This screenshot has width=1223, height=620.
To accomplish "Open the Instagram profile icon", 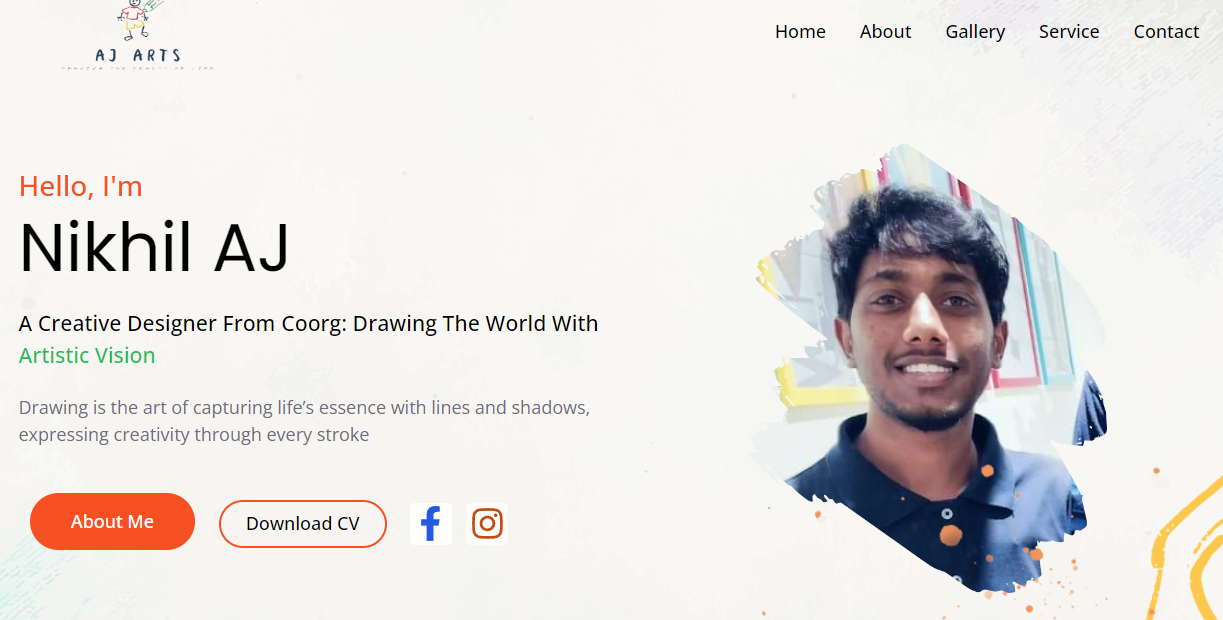I will 487,524.
